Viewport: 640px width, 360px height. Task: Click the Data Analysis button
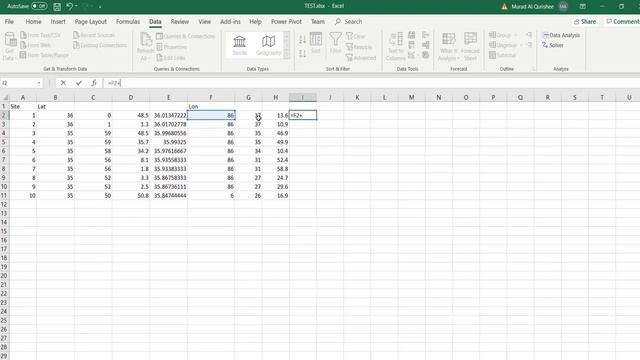[x=561, y=35]
